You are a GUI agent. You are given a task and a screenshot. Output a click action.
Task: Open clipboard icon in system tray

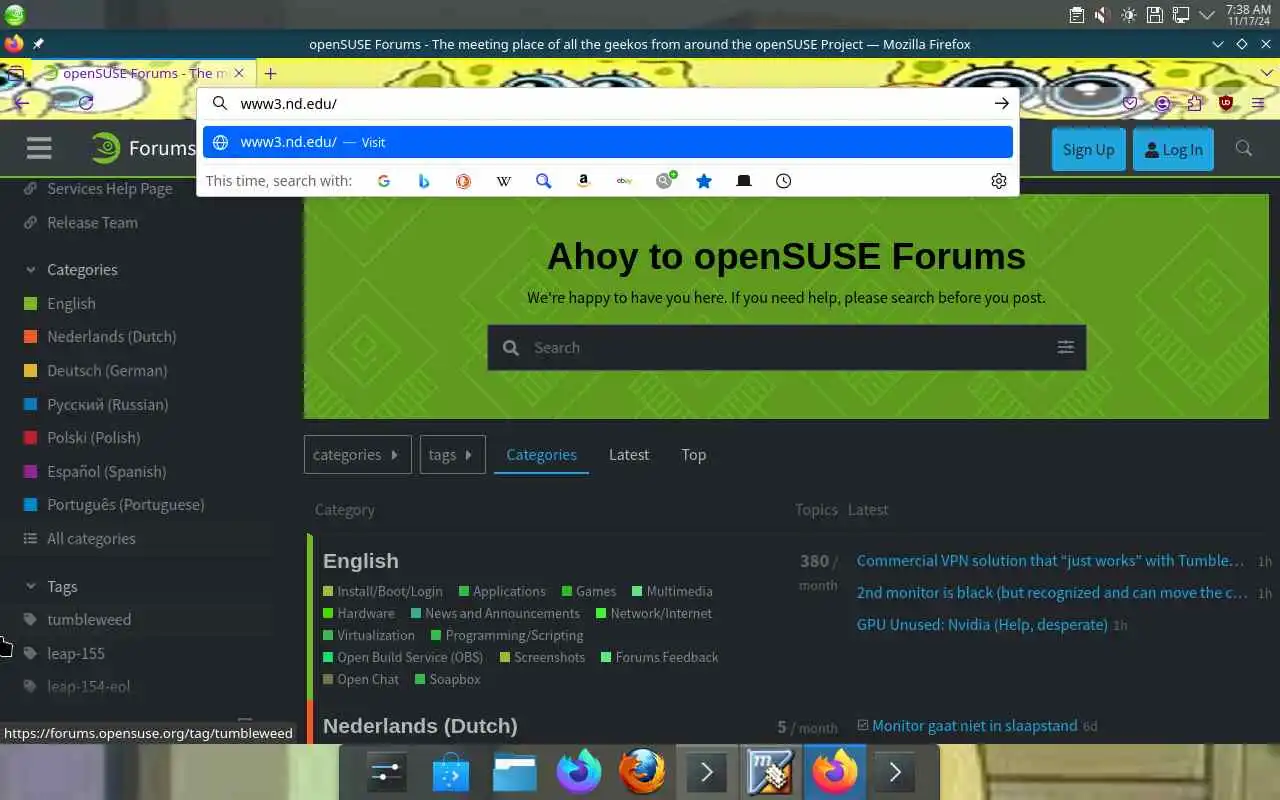point(1076,15)
